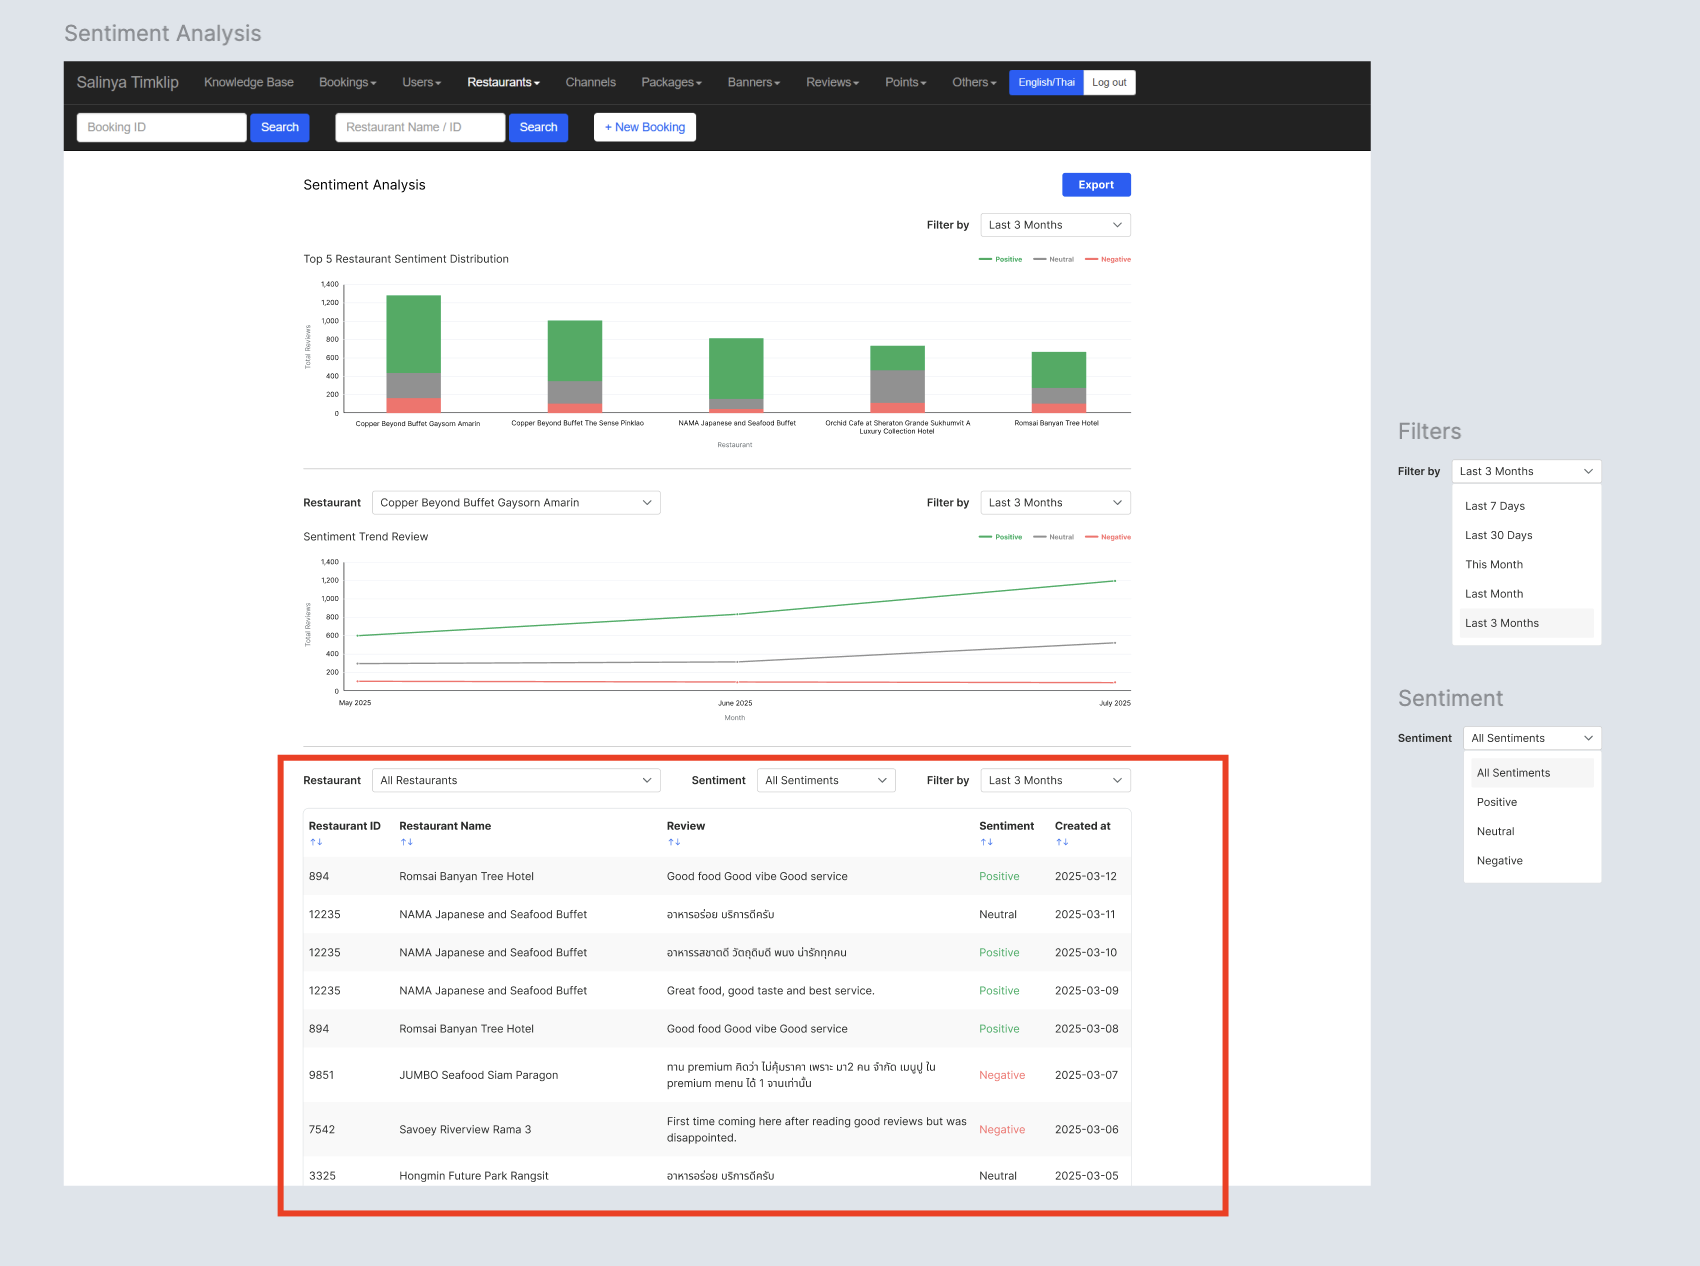This screenshot has width=1700, height=1266.
Task: Open the All Sentiments table filter dropdown
Action: point(826,781)
